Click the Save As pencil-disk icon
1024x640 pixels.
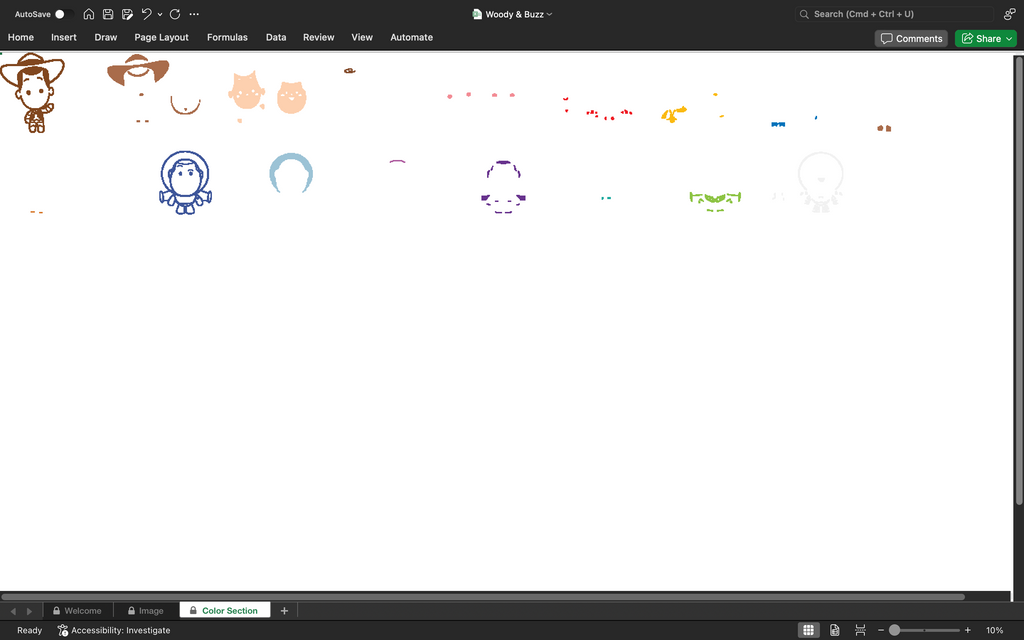[x=127, y=14]
